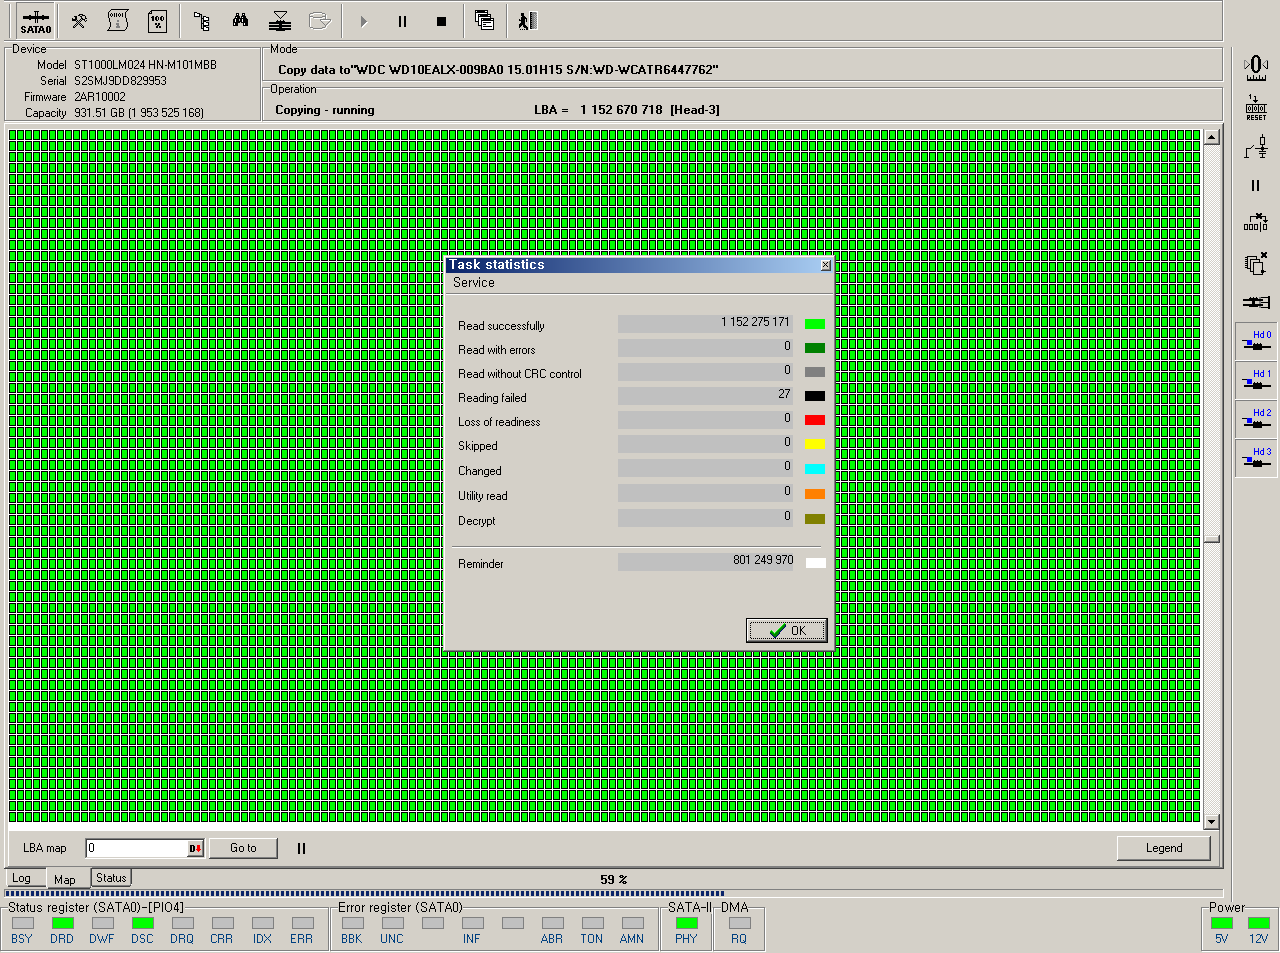
Task: Toggle head Hd 0 button
Action: click(x=1256, y=341)
